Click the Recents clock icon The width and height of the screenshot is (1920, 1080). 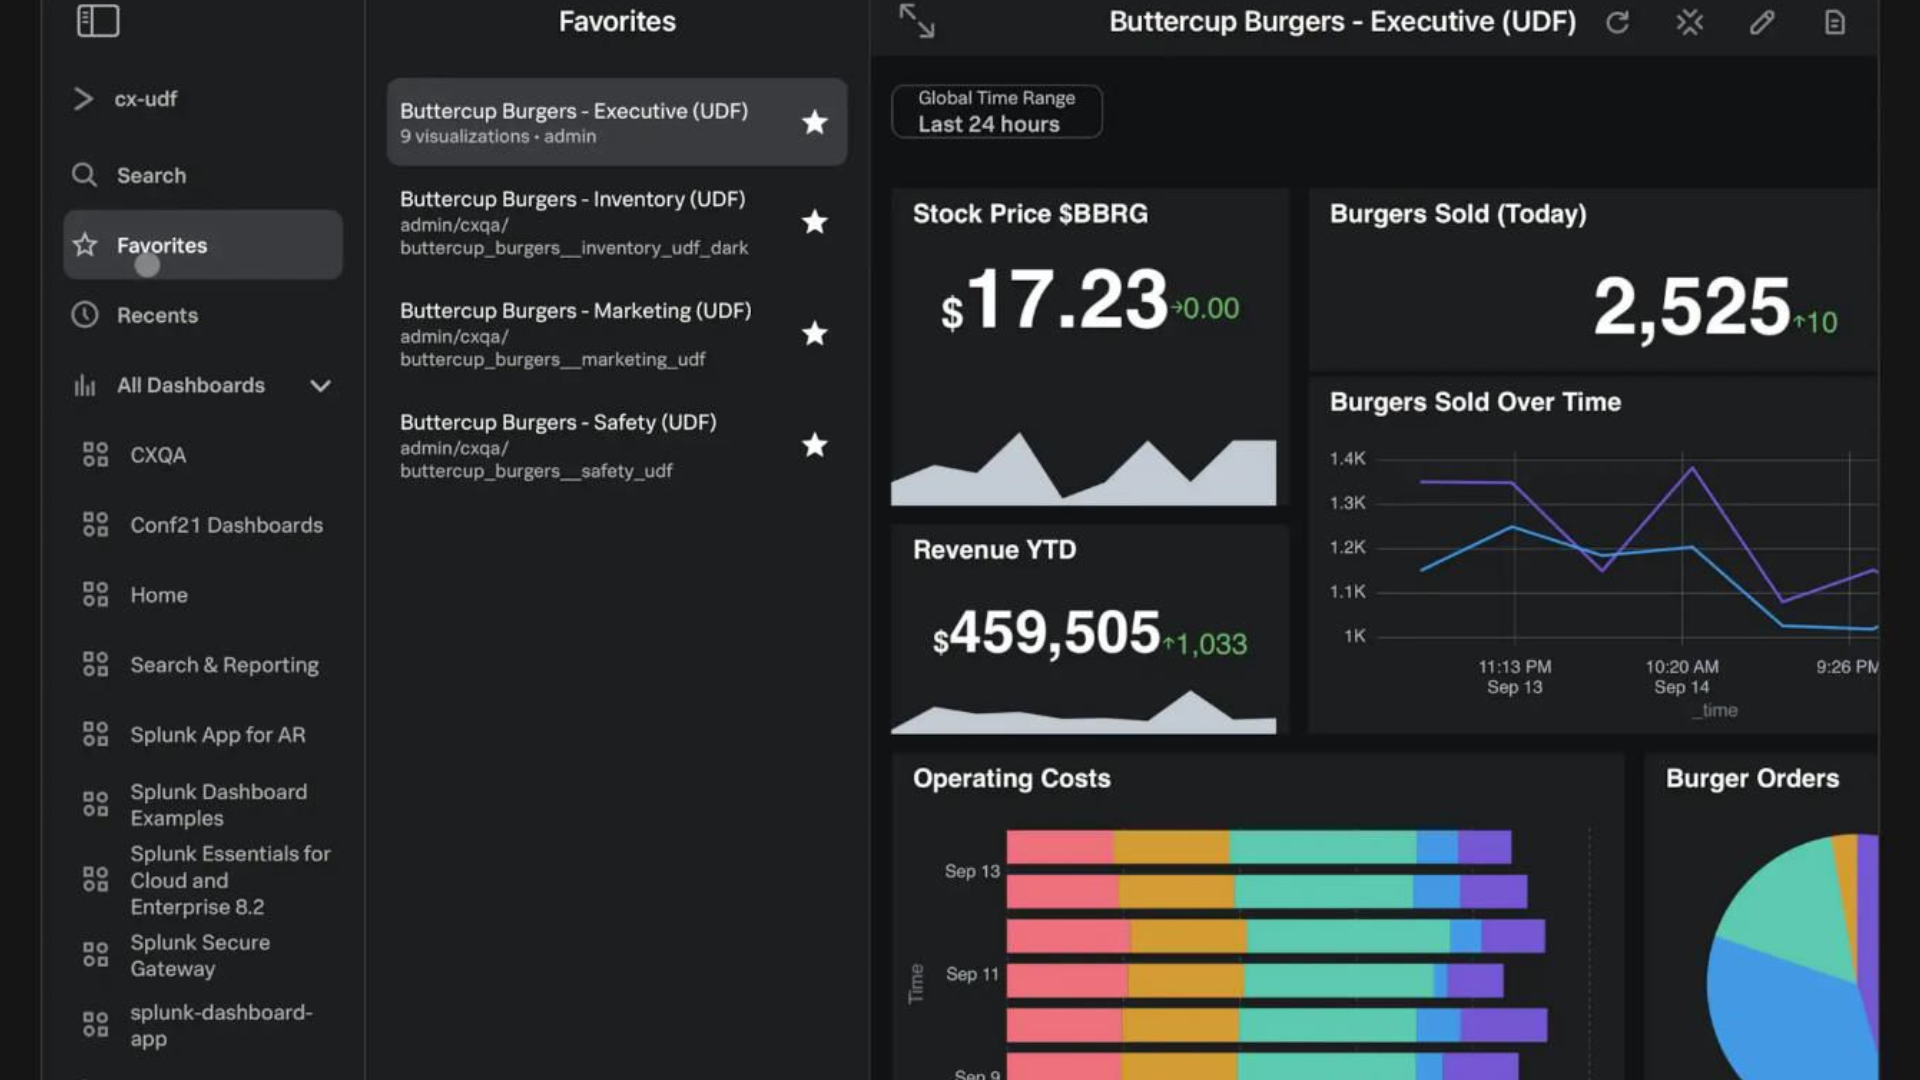coord(85,315)
